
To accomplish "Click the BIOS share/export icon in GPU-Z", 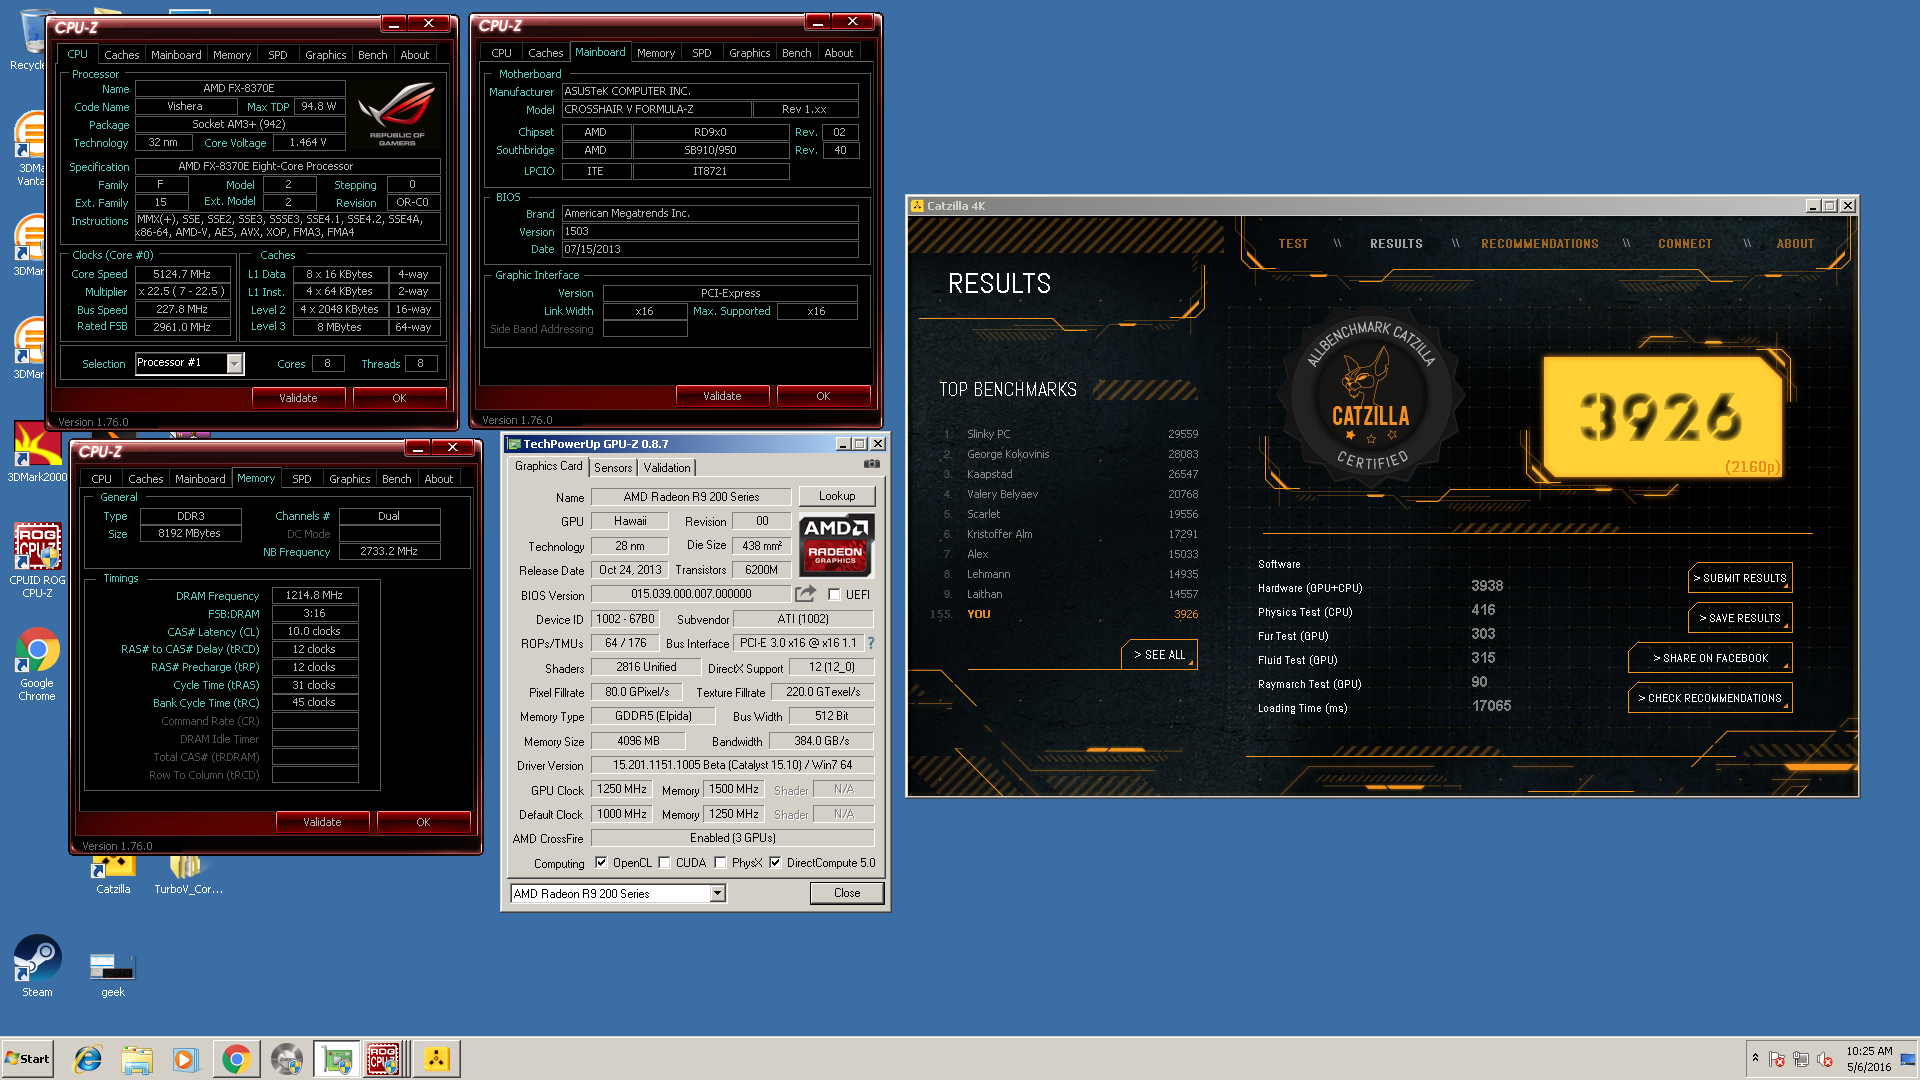I will click(805, 594).
